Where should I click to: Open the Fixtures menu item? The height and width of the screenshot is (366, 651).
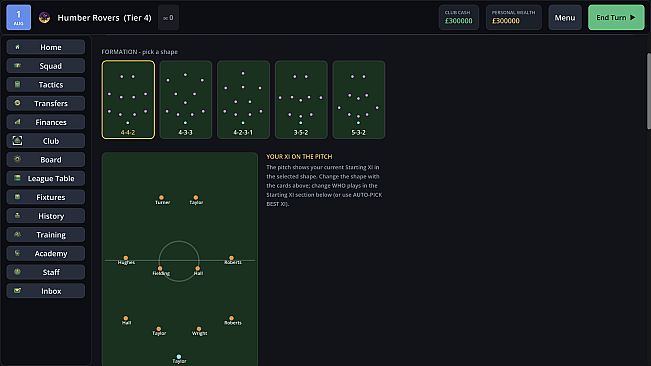(46, 197)
